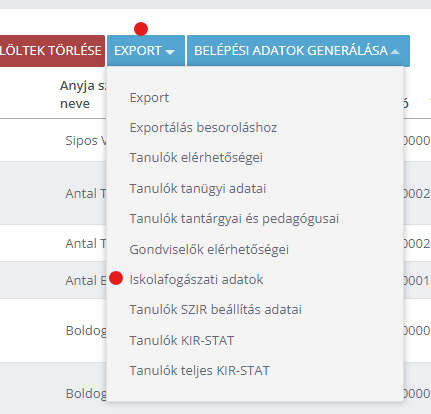The height and width of the screenshot is (414, 431).
Task: Open BELÉPÉSI ADATOK GENERÁLÁSA dropdown
Action: pyautogui.click(x=298, y=51)
